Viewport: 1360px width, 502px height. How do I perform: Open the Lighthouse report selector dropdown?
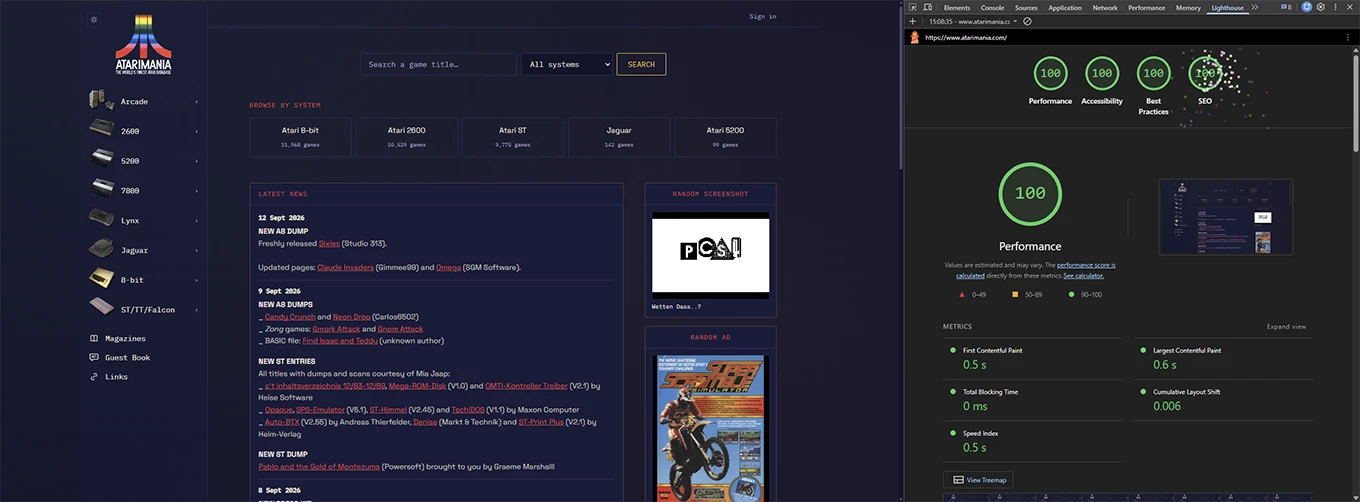pyautogui.click(x=973, y=21)
